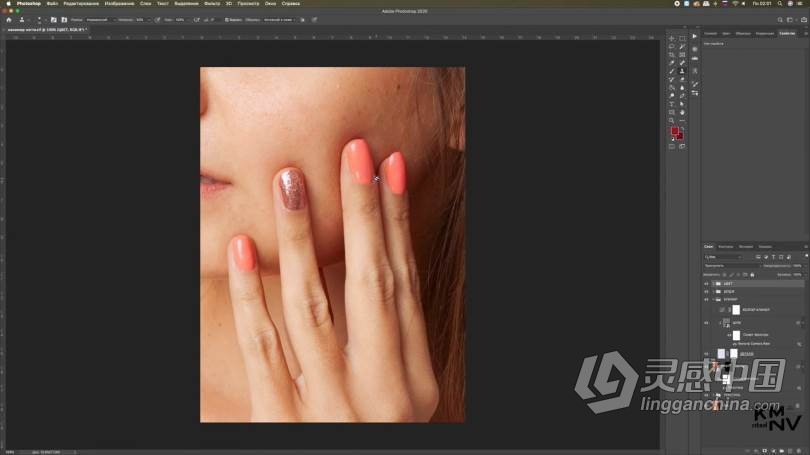Select the Move tool in the toolbar

coord(671,38)
